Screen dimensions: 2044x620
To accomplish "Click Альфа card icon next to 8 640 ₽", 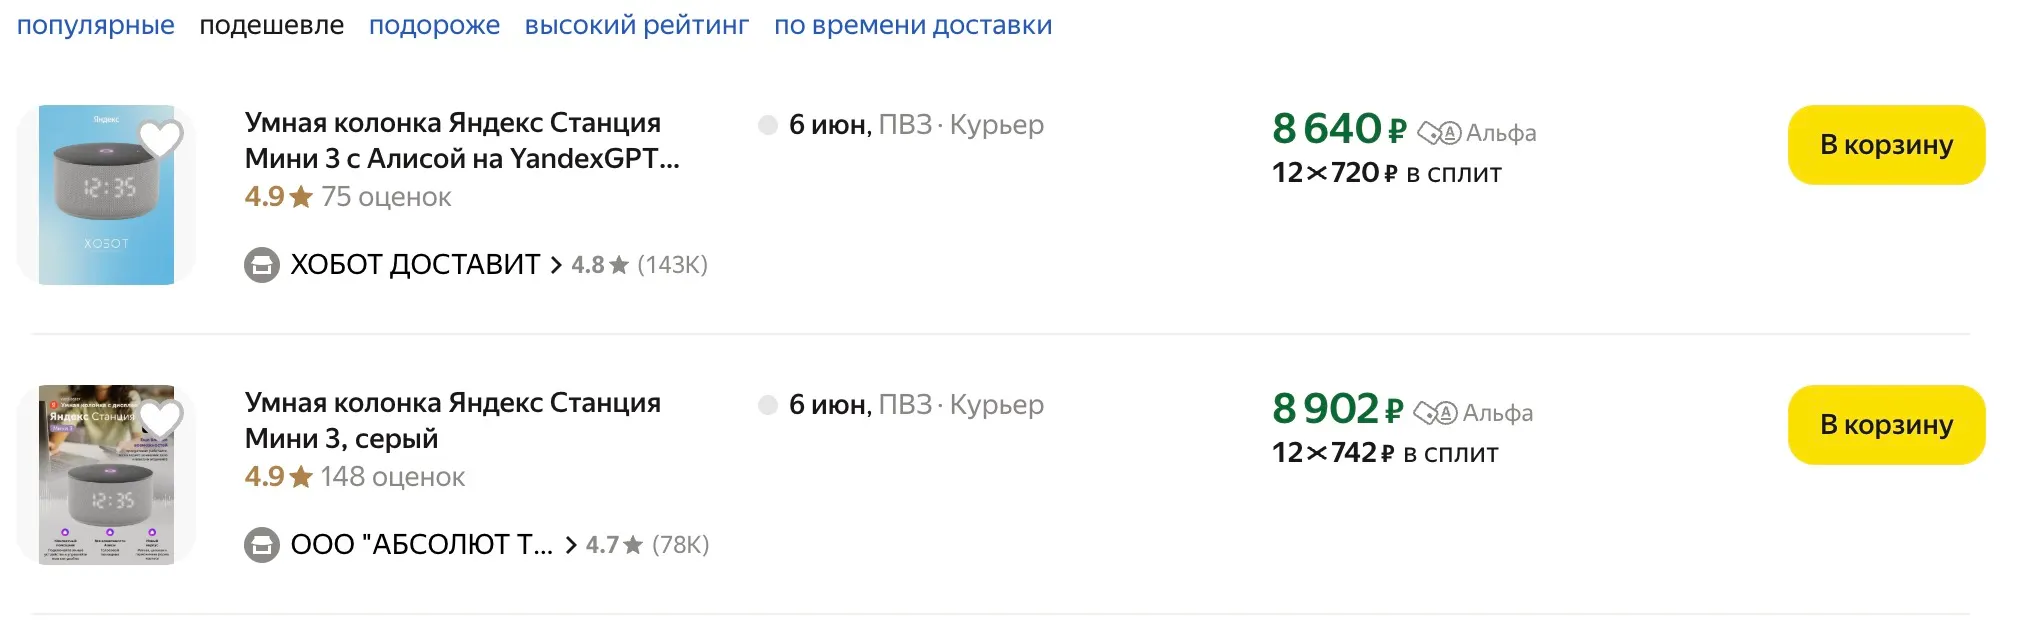I will pyautogui.click(x=1439, y=133).
